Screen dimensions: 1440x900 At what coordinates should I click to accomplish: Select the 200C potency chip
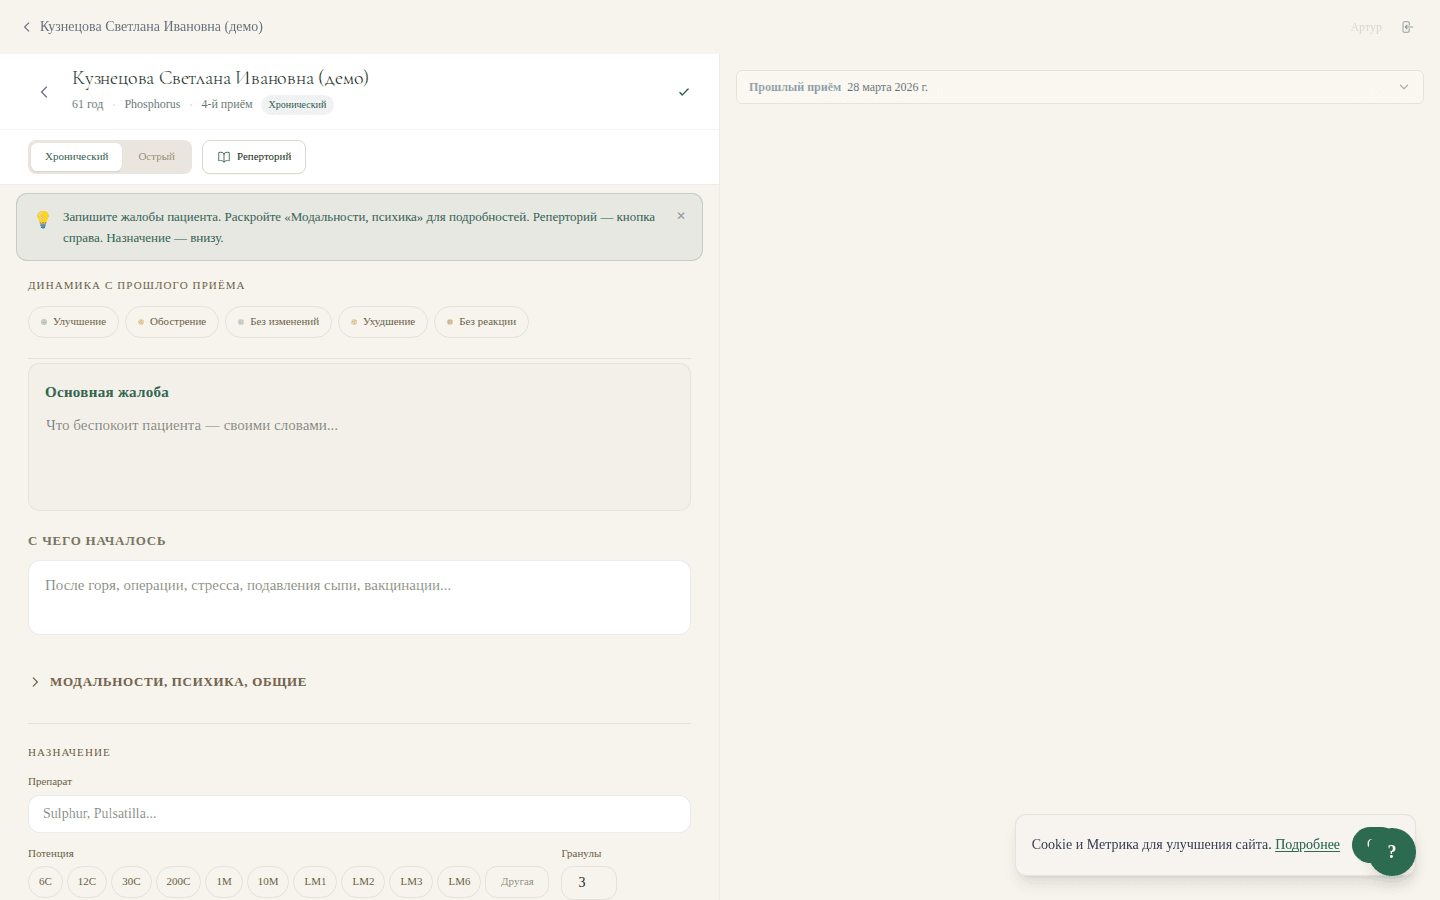[x=178, y=882]
